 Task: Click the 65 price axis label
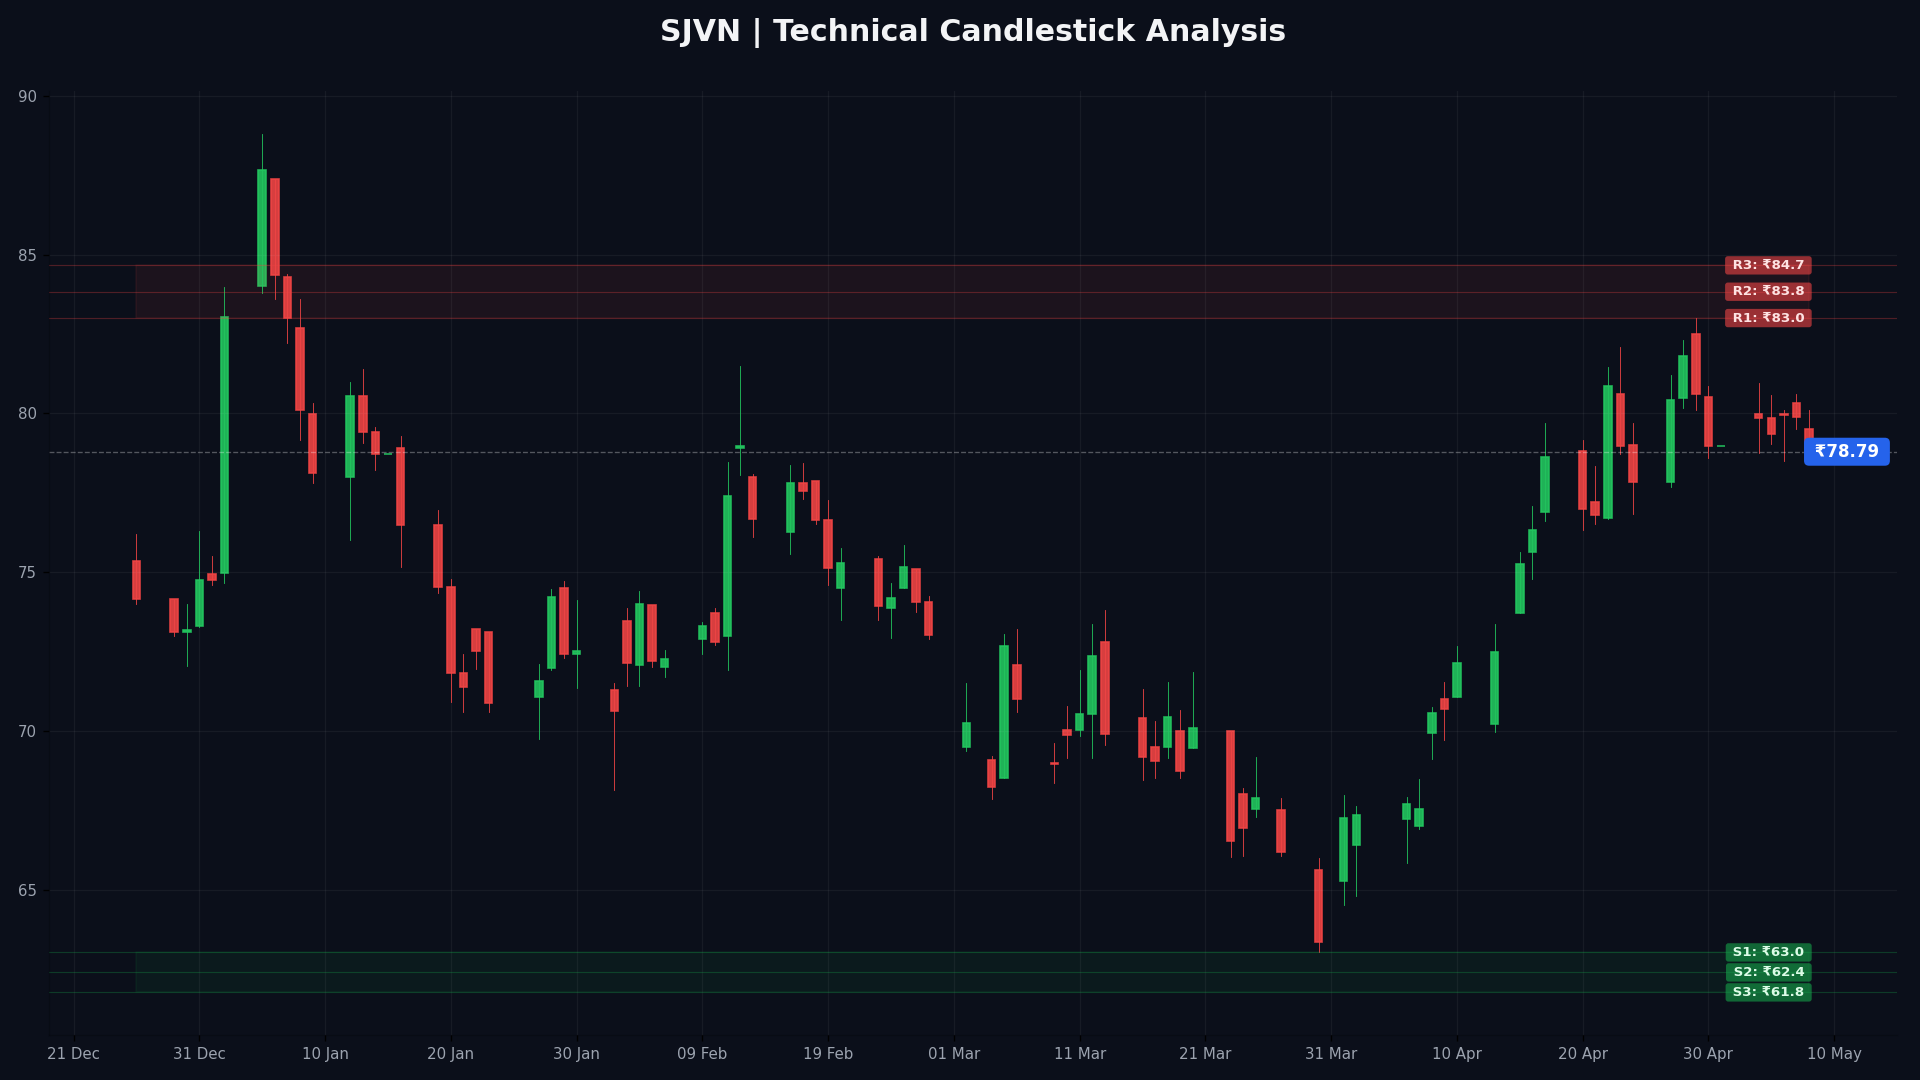[27, 890]
